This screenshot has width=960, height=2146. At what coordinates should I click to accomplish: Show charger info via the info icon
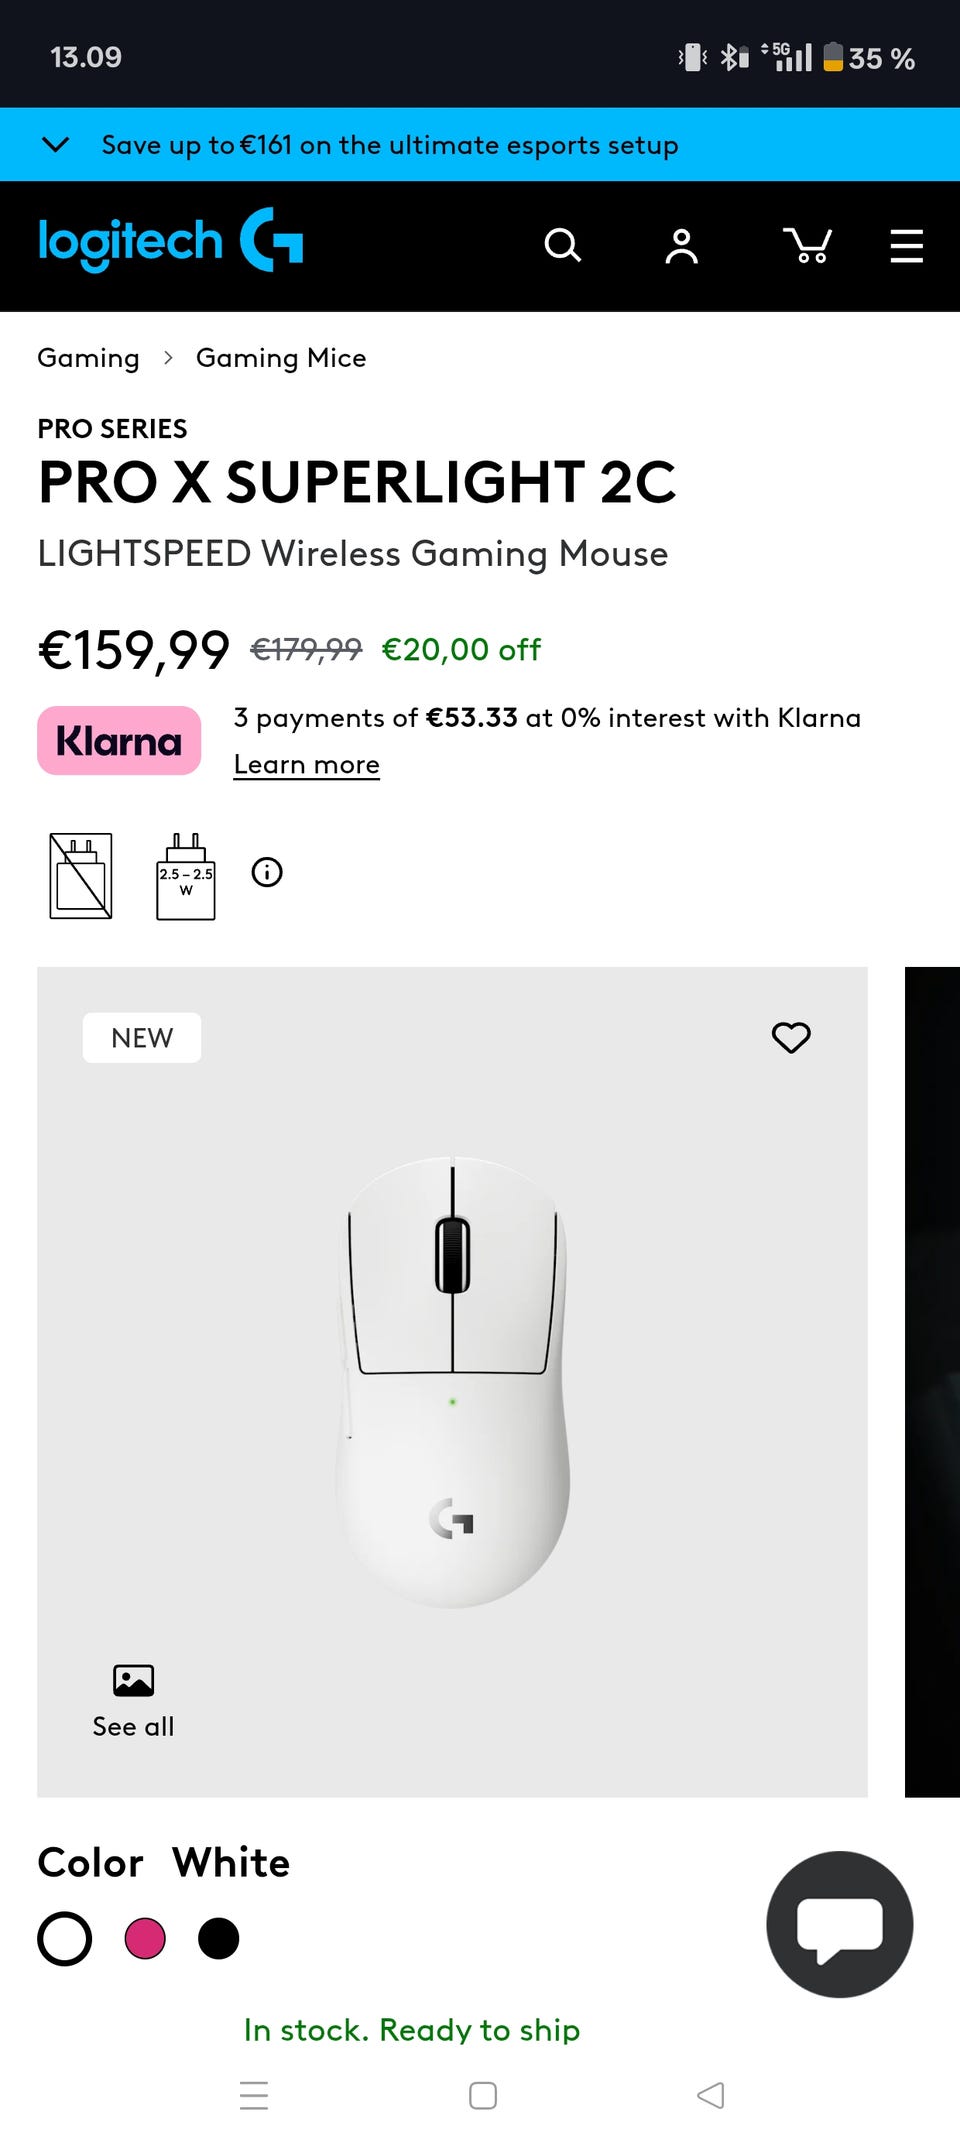tap(267, 872)
